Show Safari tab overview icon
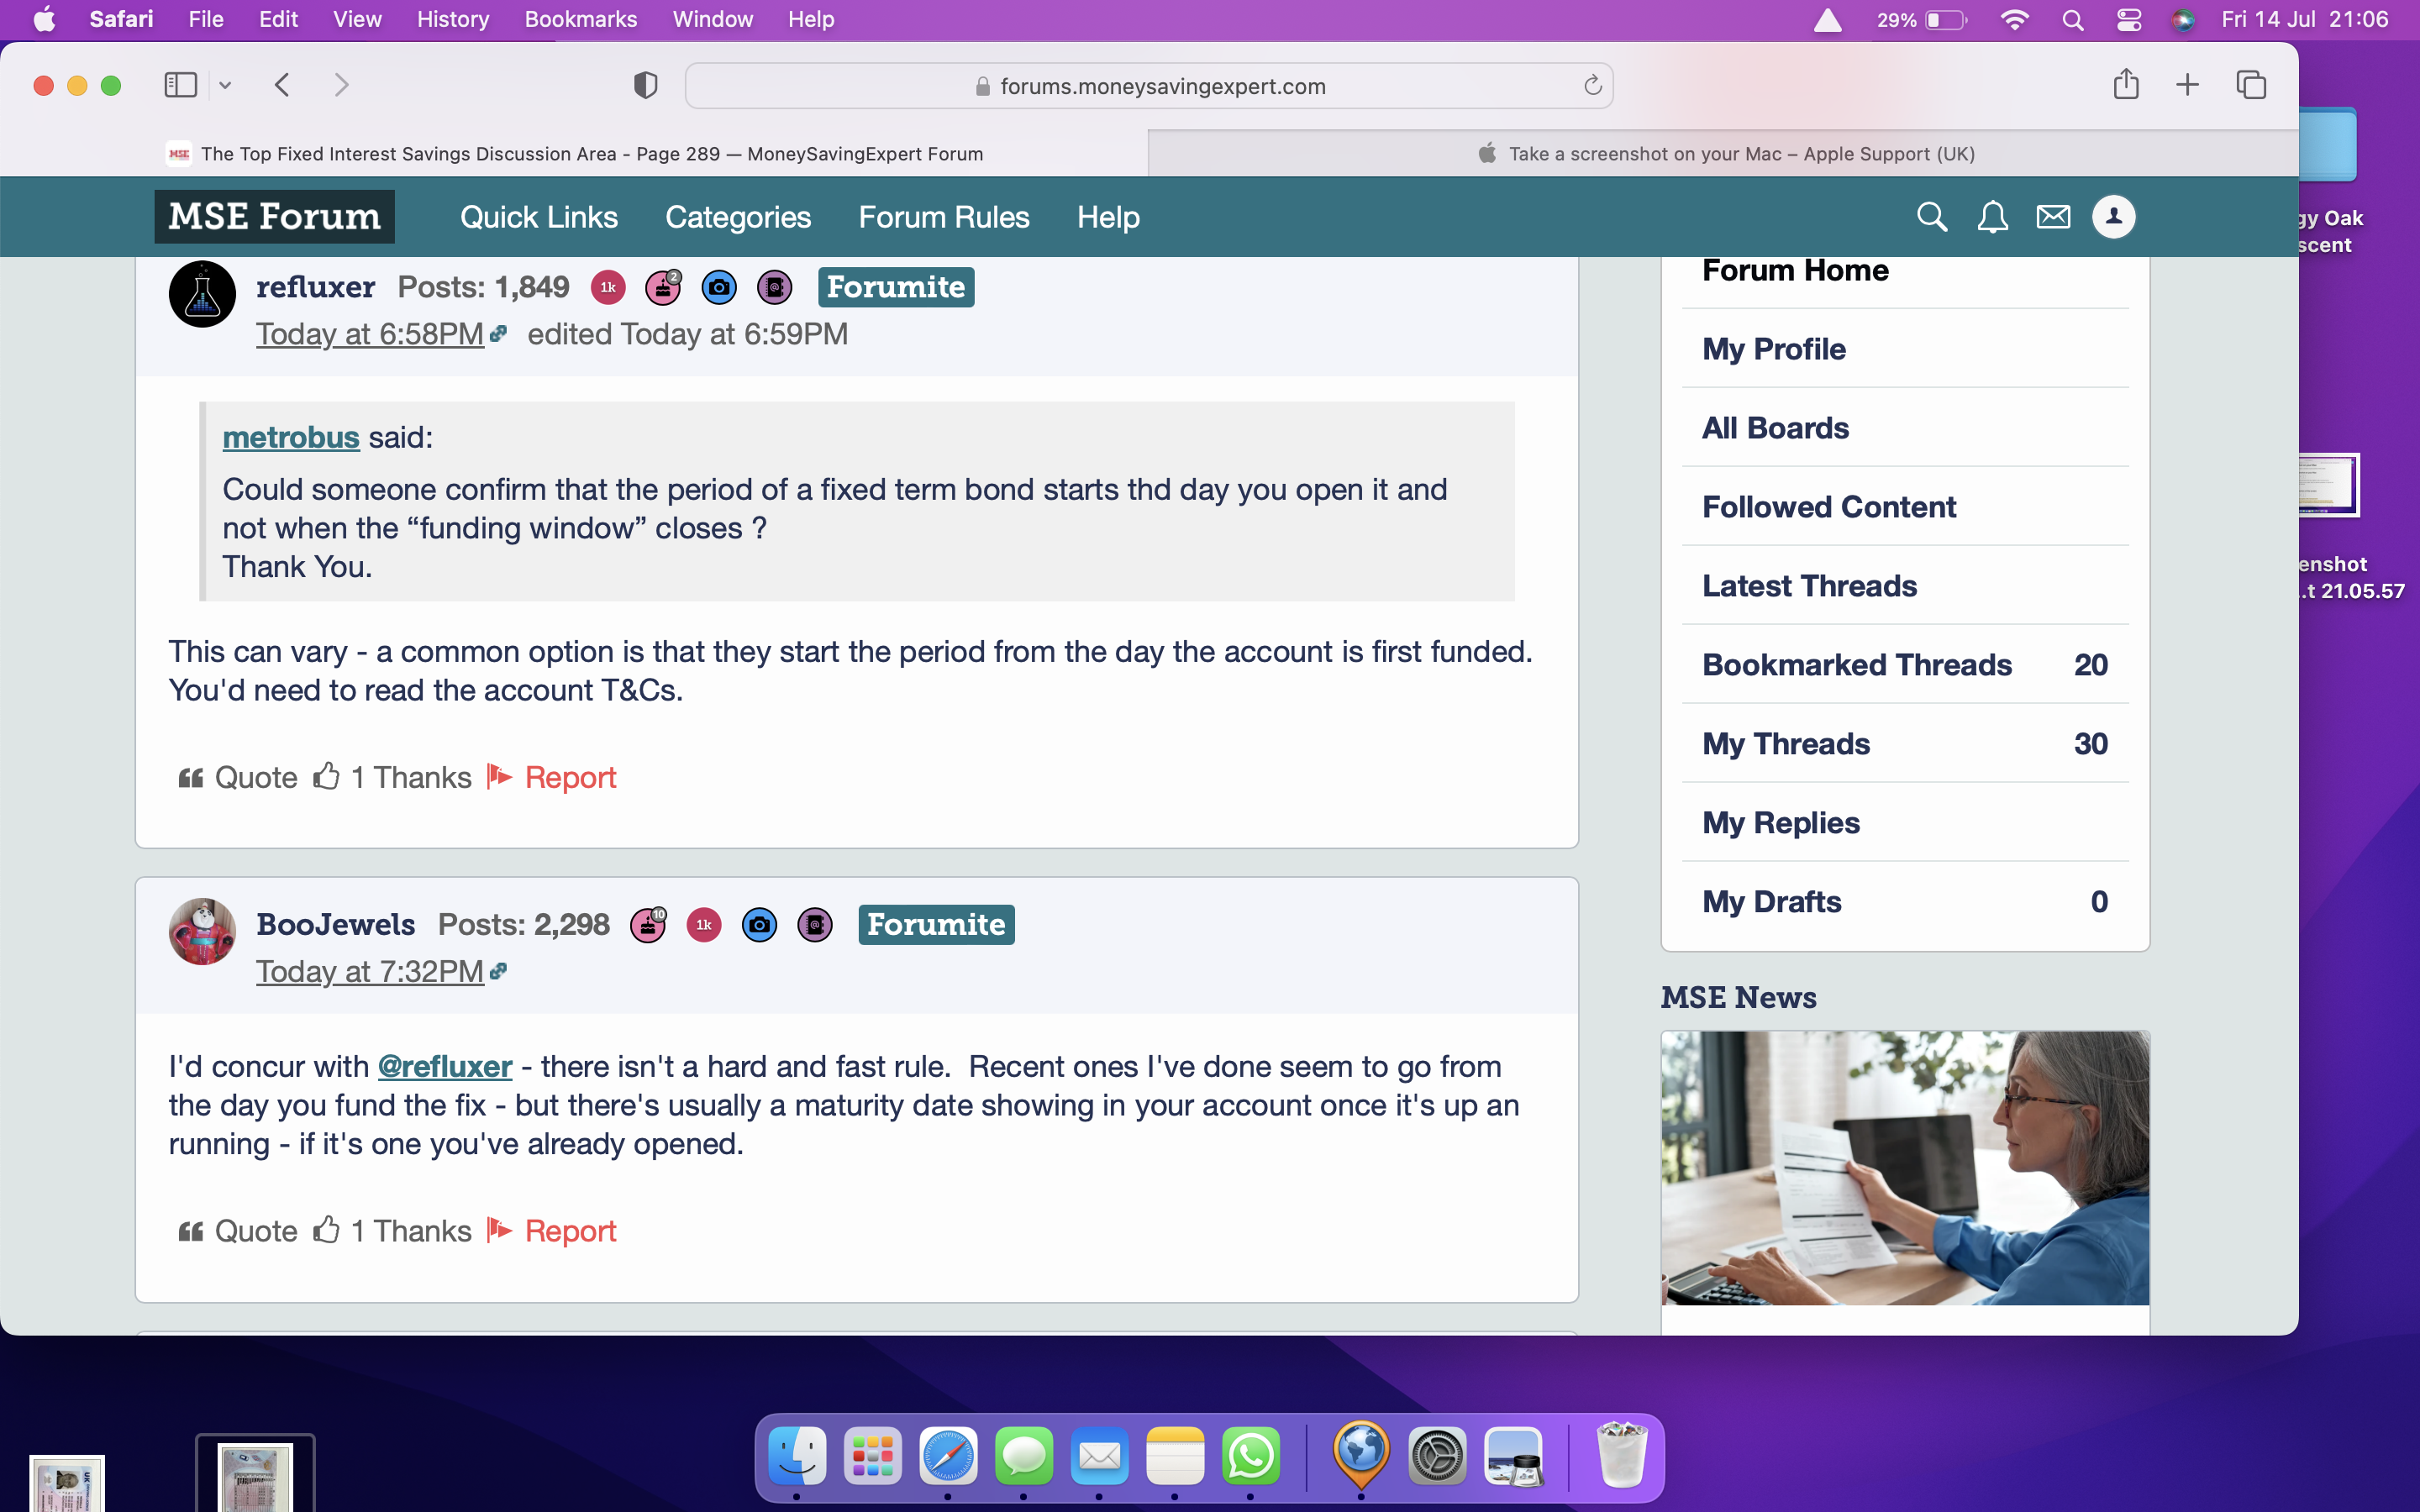 click(2251, 85)
